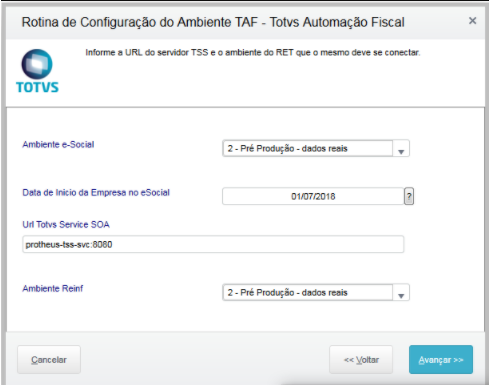This screenshot has width=491, height=386.
Task: Open the e-Social combo box showing Pré Produção
Action: click(x=316, y=148)
